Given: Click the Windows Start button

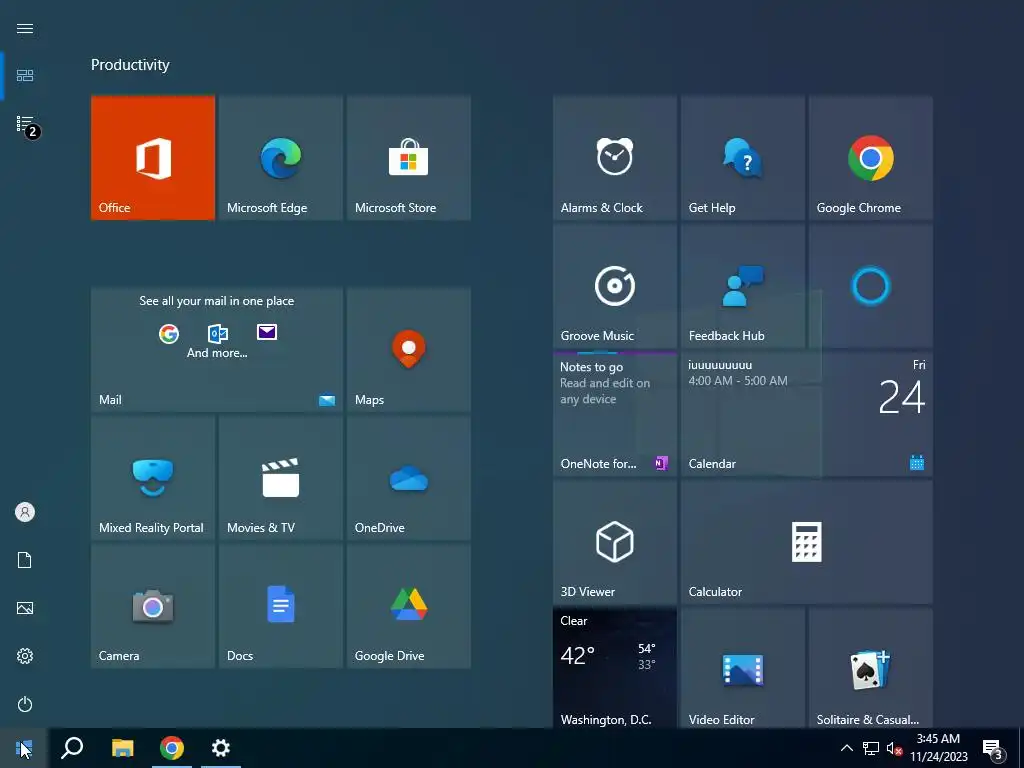Looking at the screenshot, I should pyautogui.click(x=24, y=748).
